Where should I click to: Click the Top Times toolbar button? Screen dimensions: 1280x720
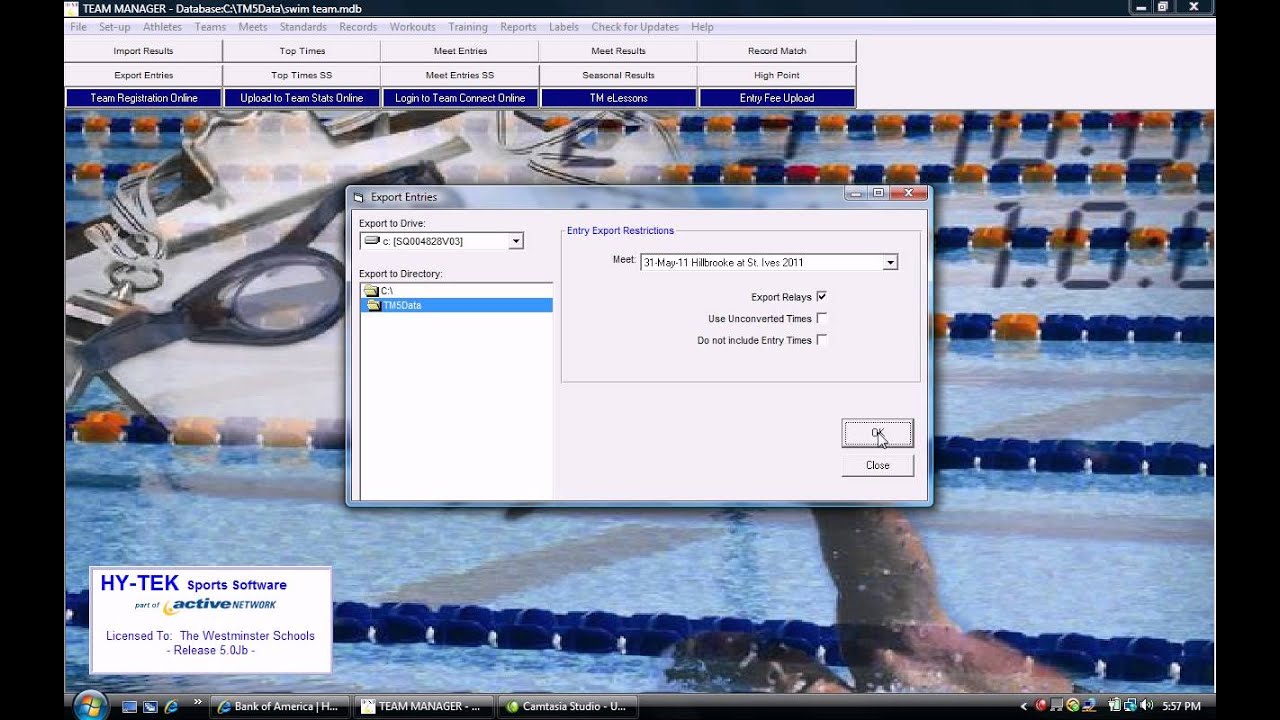tap(302, 51)
